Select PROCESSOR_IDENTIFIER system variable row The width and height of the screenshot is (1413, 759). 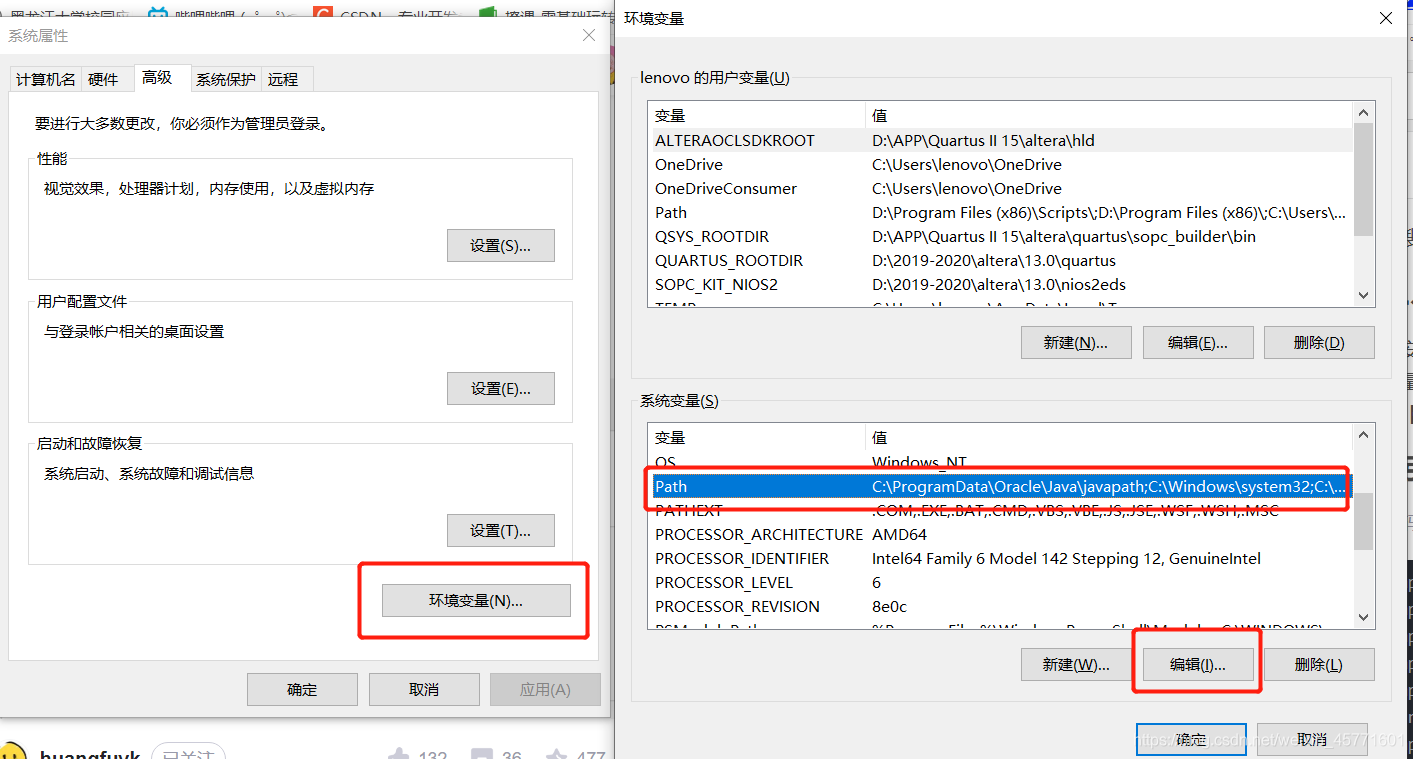point(1000,559)
